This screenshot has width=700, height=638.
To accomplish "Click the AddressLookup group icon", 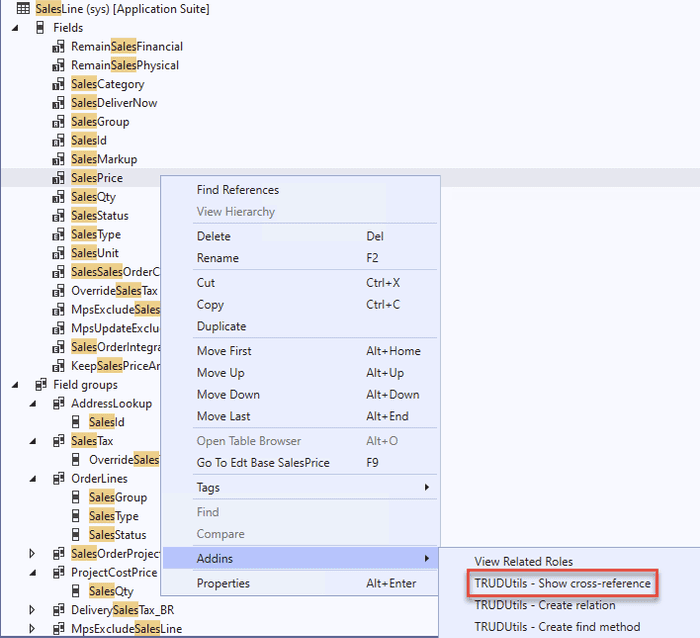I will (58, 404).
